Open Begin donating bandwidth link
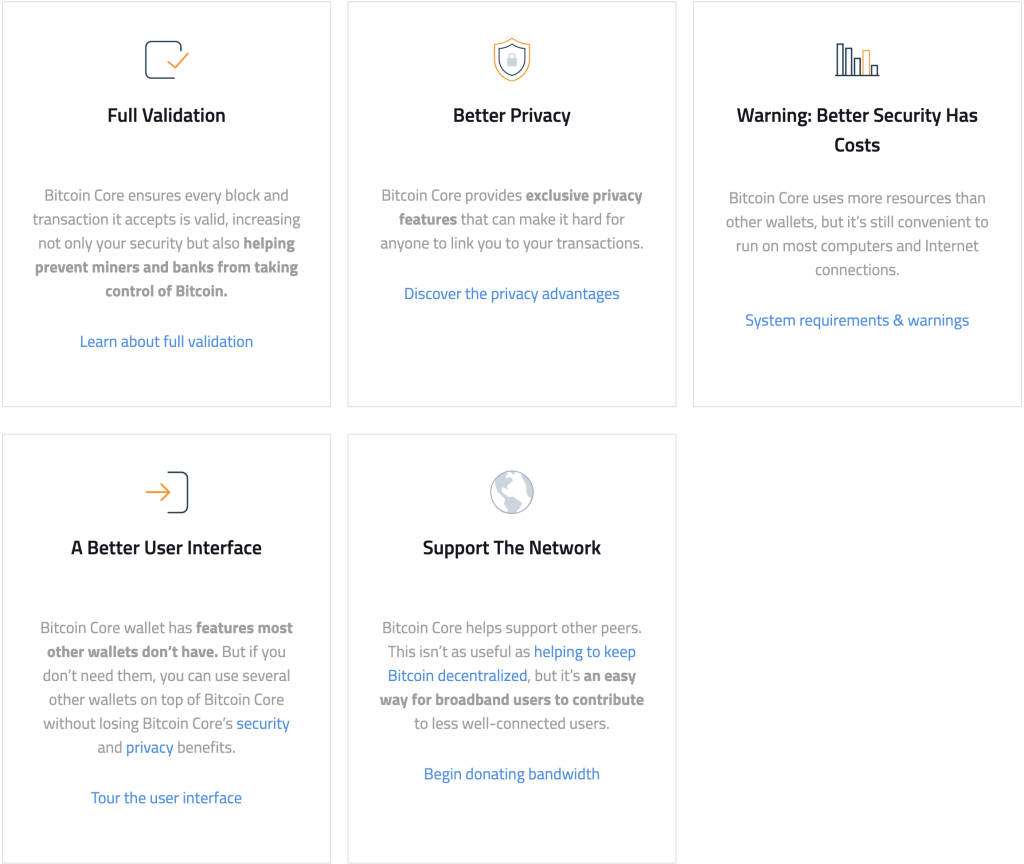The image size is (1024, 864). pos(512,774)
